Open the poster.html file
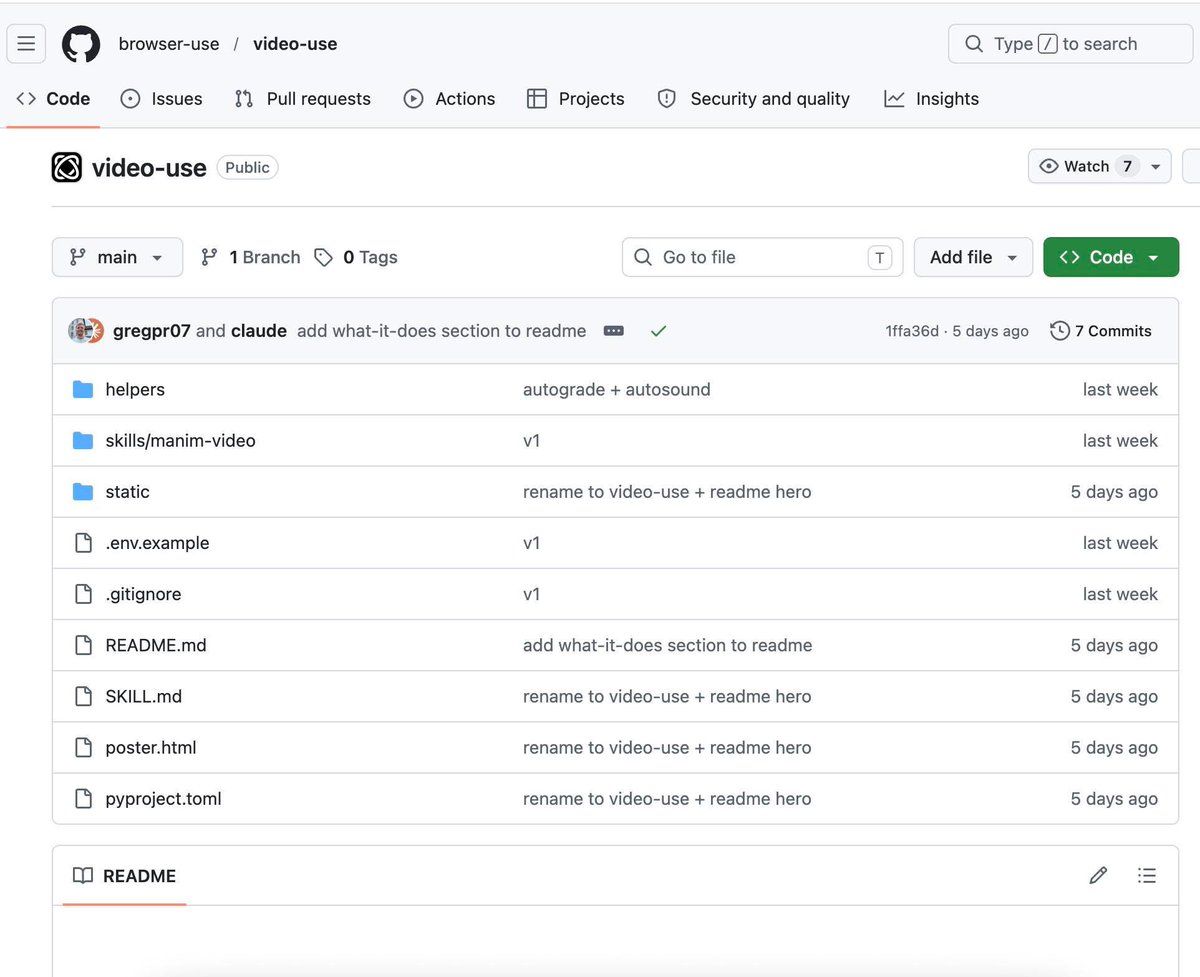This screenshot has width=1200, height=977. pos(151,748)
